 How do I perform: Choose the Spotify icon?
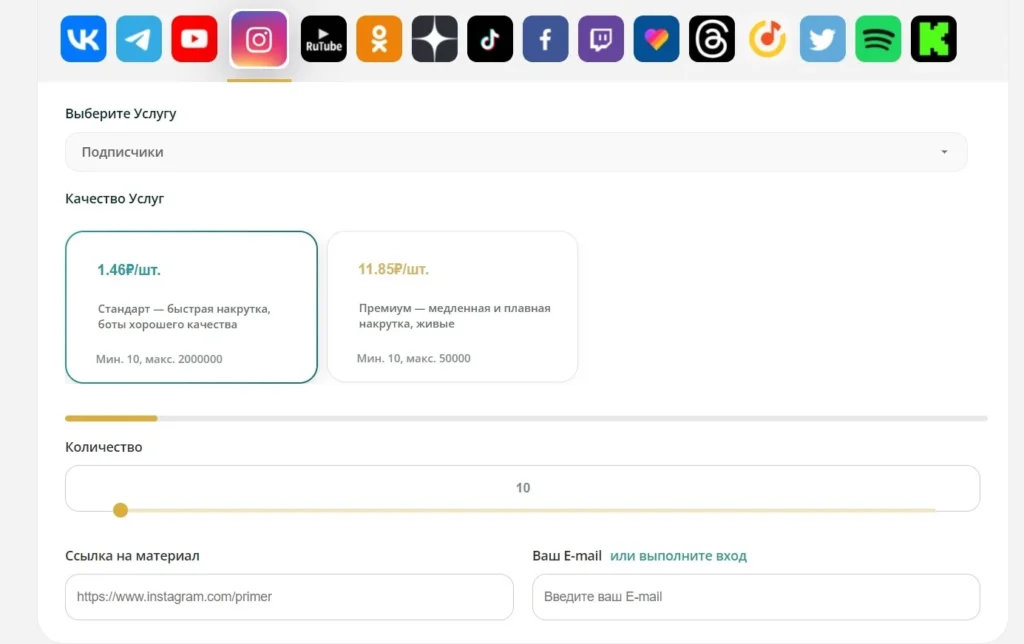pyautogui.click(x=878, y=39)
